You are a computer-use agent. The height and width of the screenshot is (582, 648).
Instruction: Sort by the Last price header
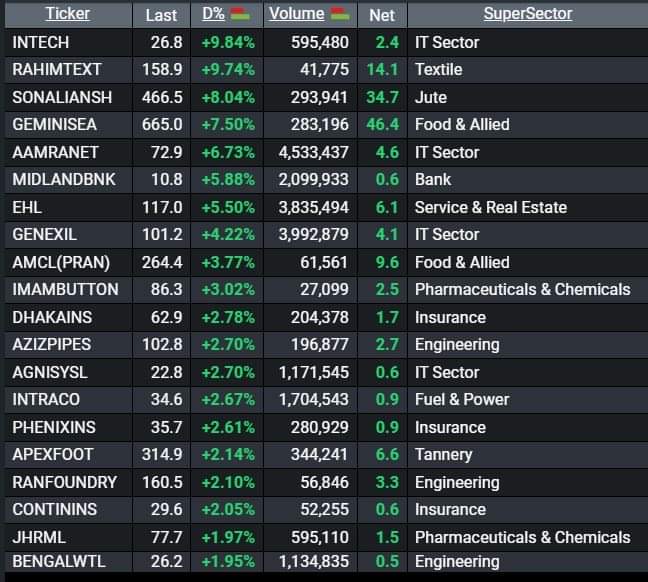point(161,15)
